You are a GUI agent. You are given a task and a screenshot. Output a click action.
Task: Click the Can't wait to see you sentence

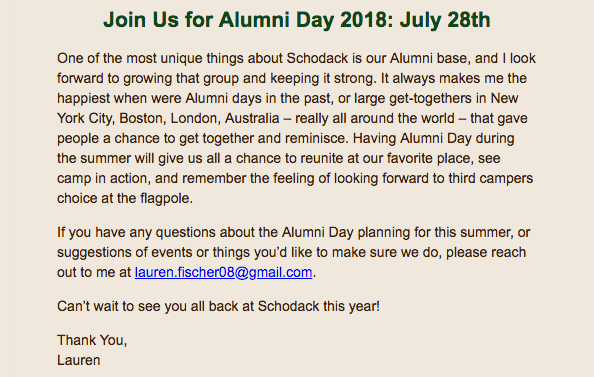[x=219, y=306]
